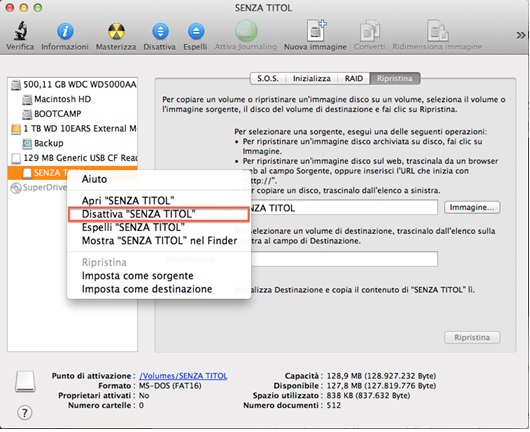Image resolution: width=530 pixels, height=432 pixels.
Task: Choose Imposta come destinazione
Action: pyautogui.click(x=159, y=289)
